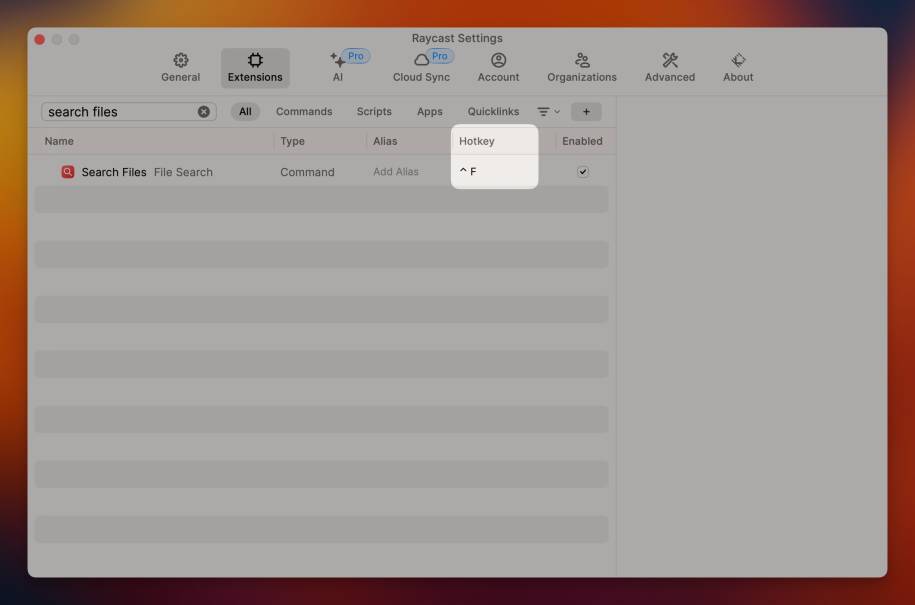The width and height of the screenshot is (915, 605).
Task: Switch to the Scripts filter tab
Action: pyautogui.click(x=374, y=111)
